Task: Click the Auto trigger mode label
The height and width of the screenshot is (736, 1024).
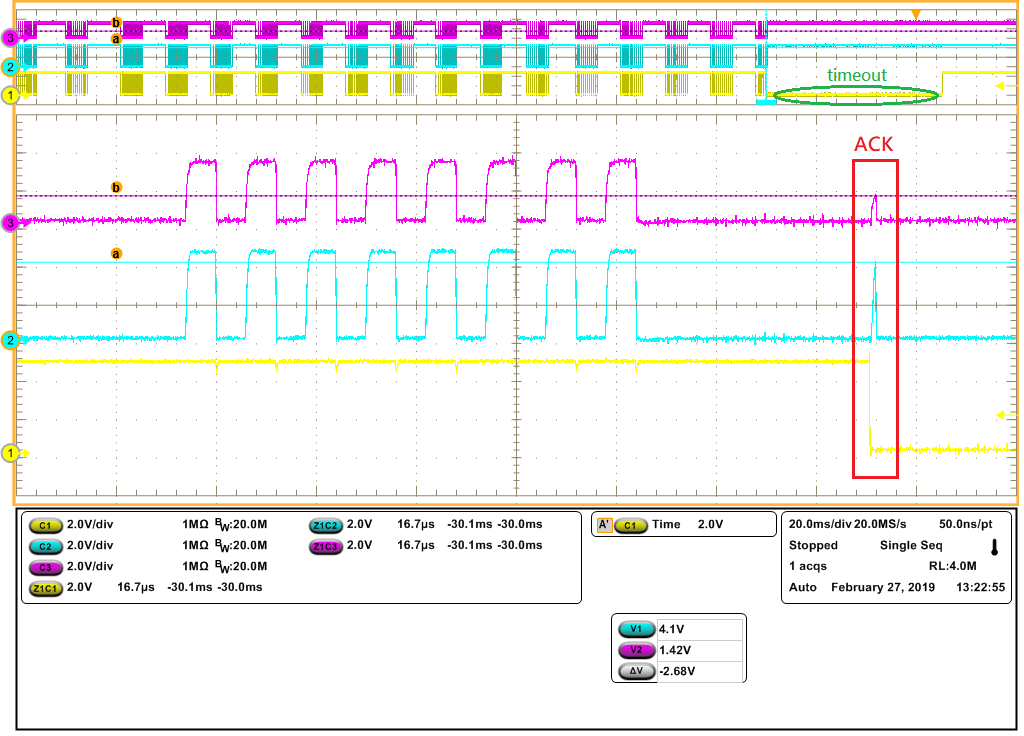Action: [x=803, y=587]
